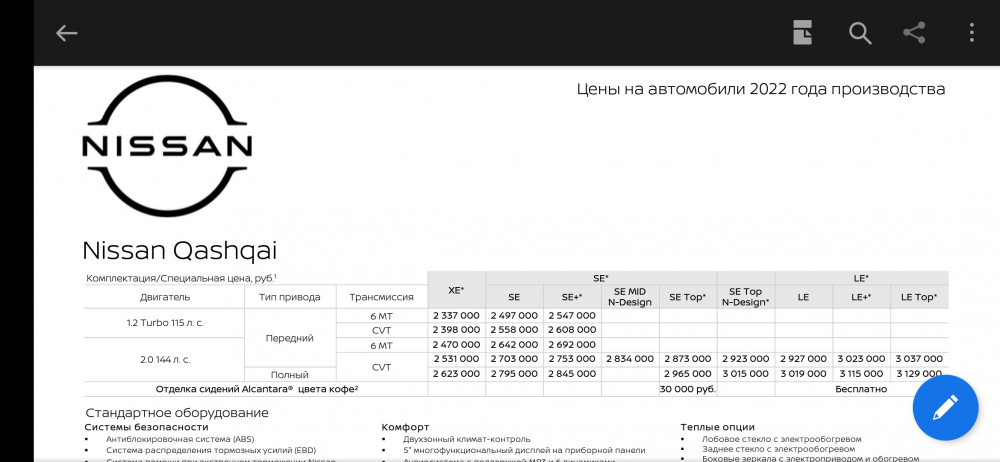Tap the Стандартное оборудование heading
1000x462 pixels.
point(177,412)
